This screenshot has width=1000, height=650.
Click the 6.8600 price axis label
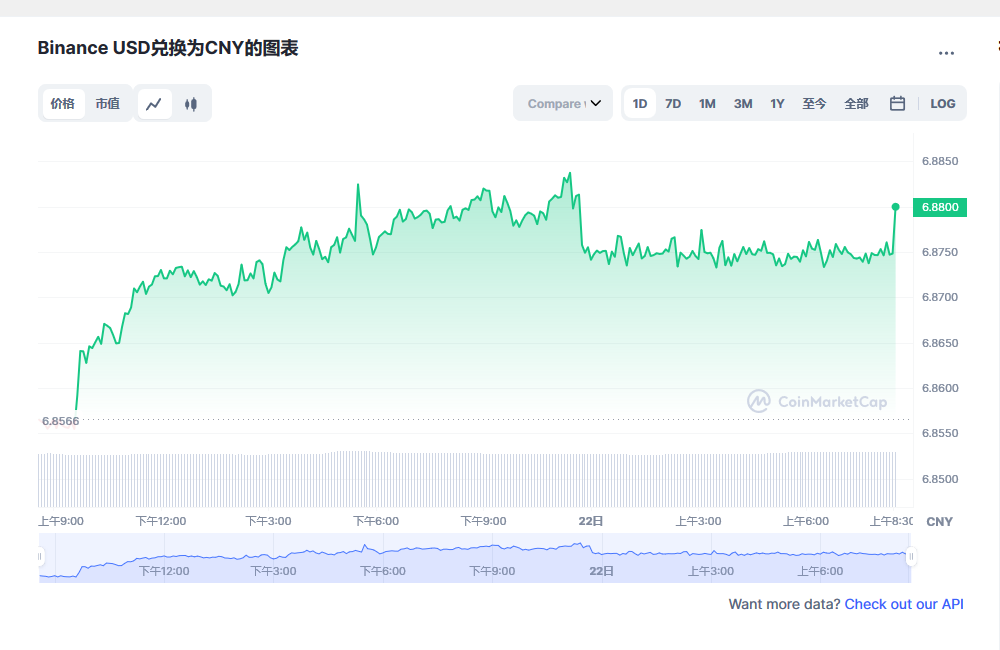point(940,388)
